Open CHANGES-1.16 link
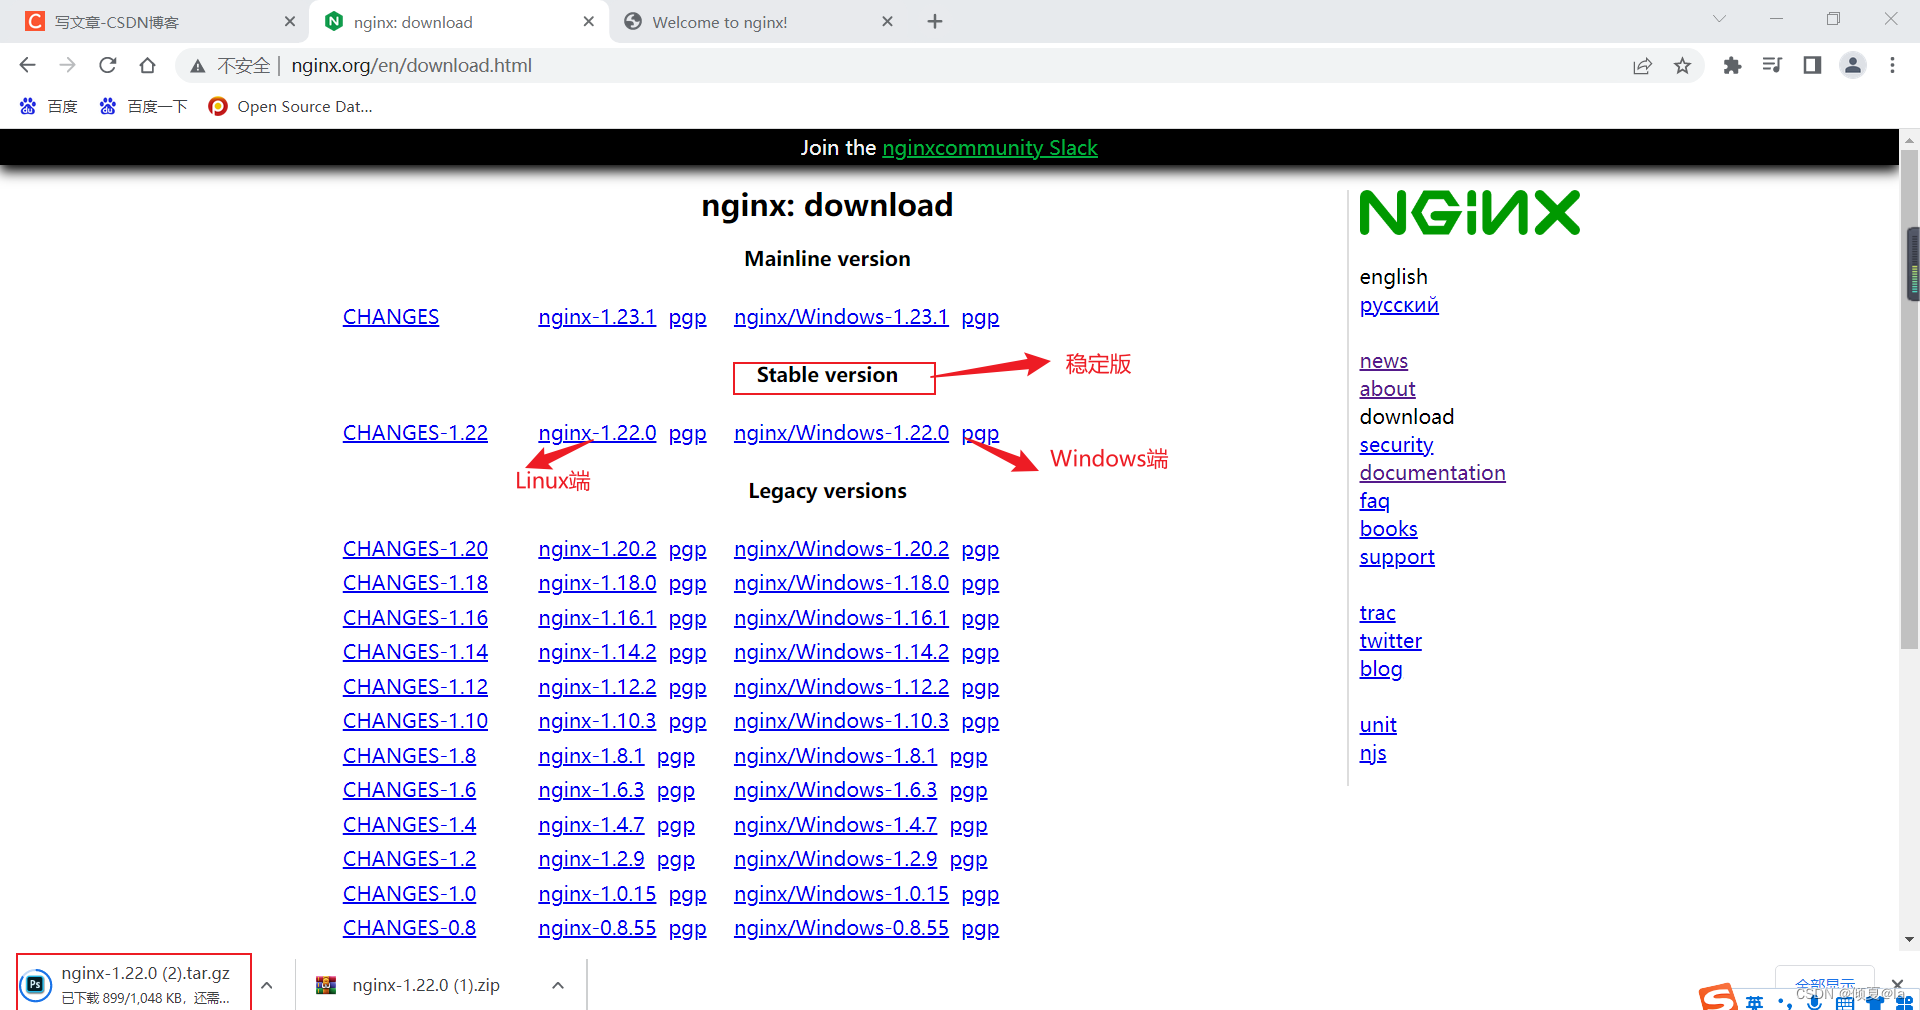 coord(415,618)
